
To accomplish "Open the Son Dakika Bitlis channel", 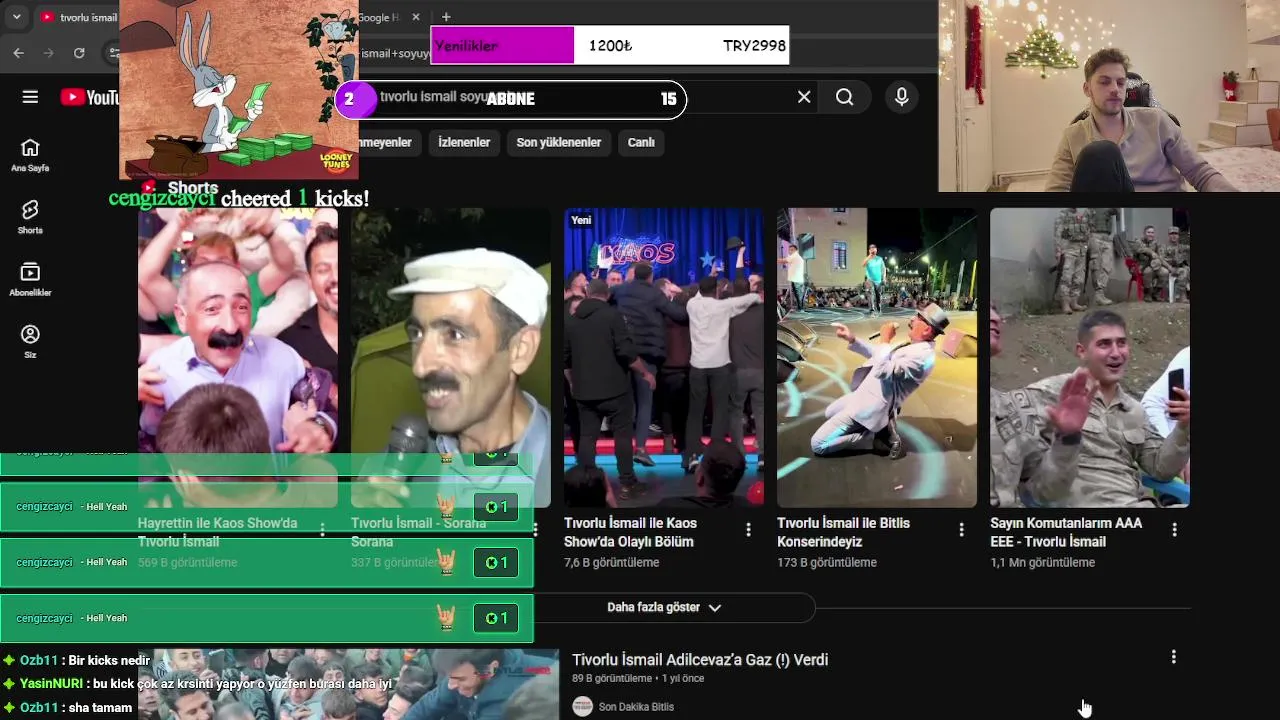I will [x=636, y=707].
